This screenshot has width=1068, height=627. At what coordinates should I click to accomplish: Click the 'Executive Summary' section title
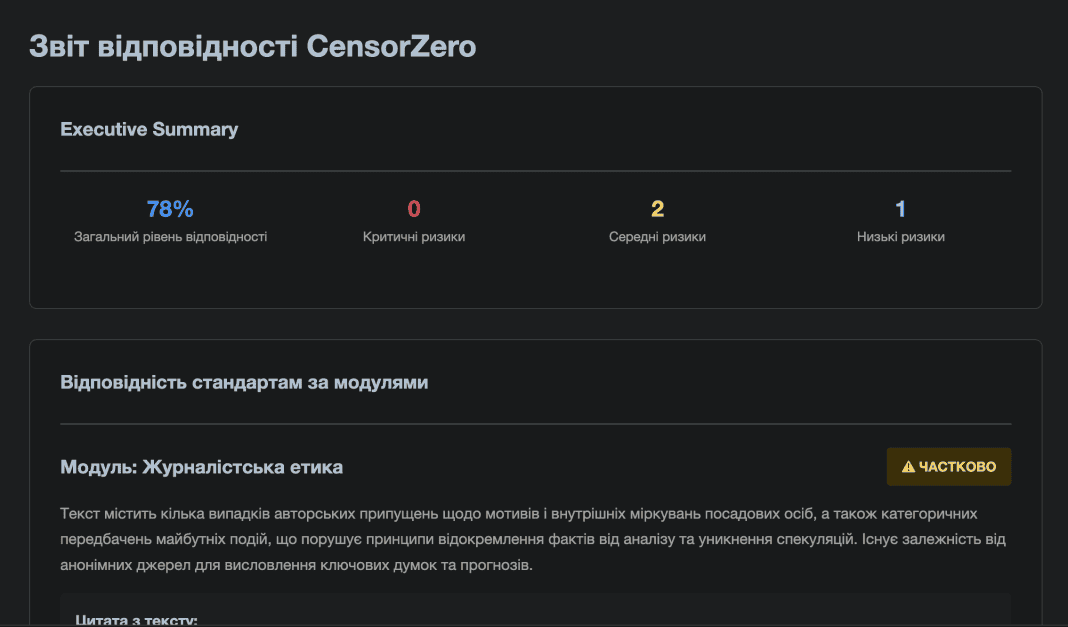click(149, 129)
